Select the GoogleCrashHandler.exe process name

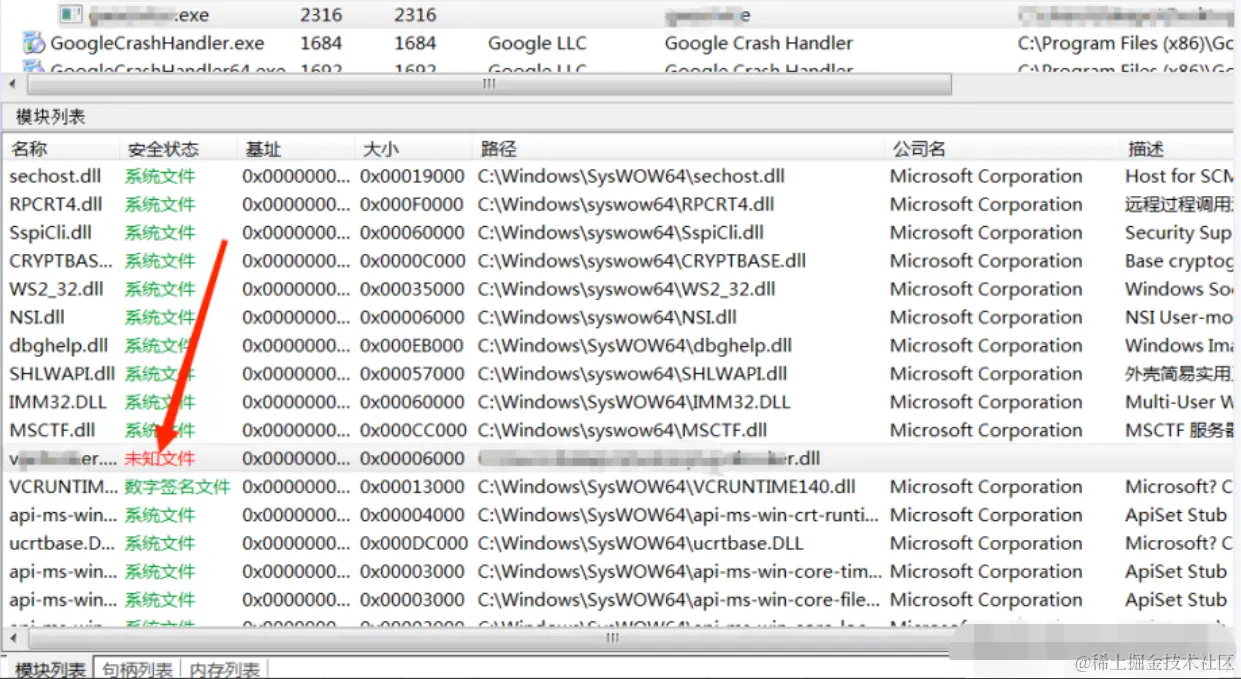(x=157, y=43)
